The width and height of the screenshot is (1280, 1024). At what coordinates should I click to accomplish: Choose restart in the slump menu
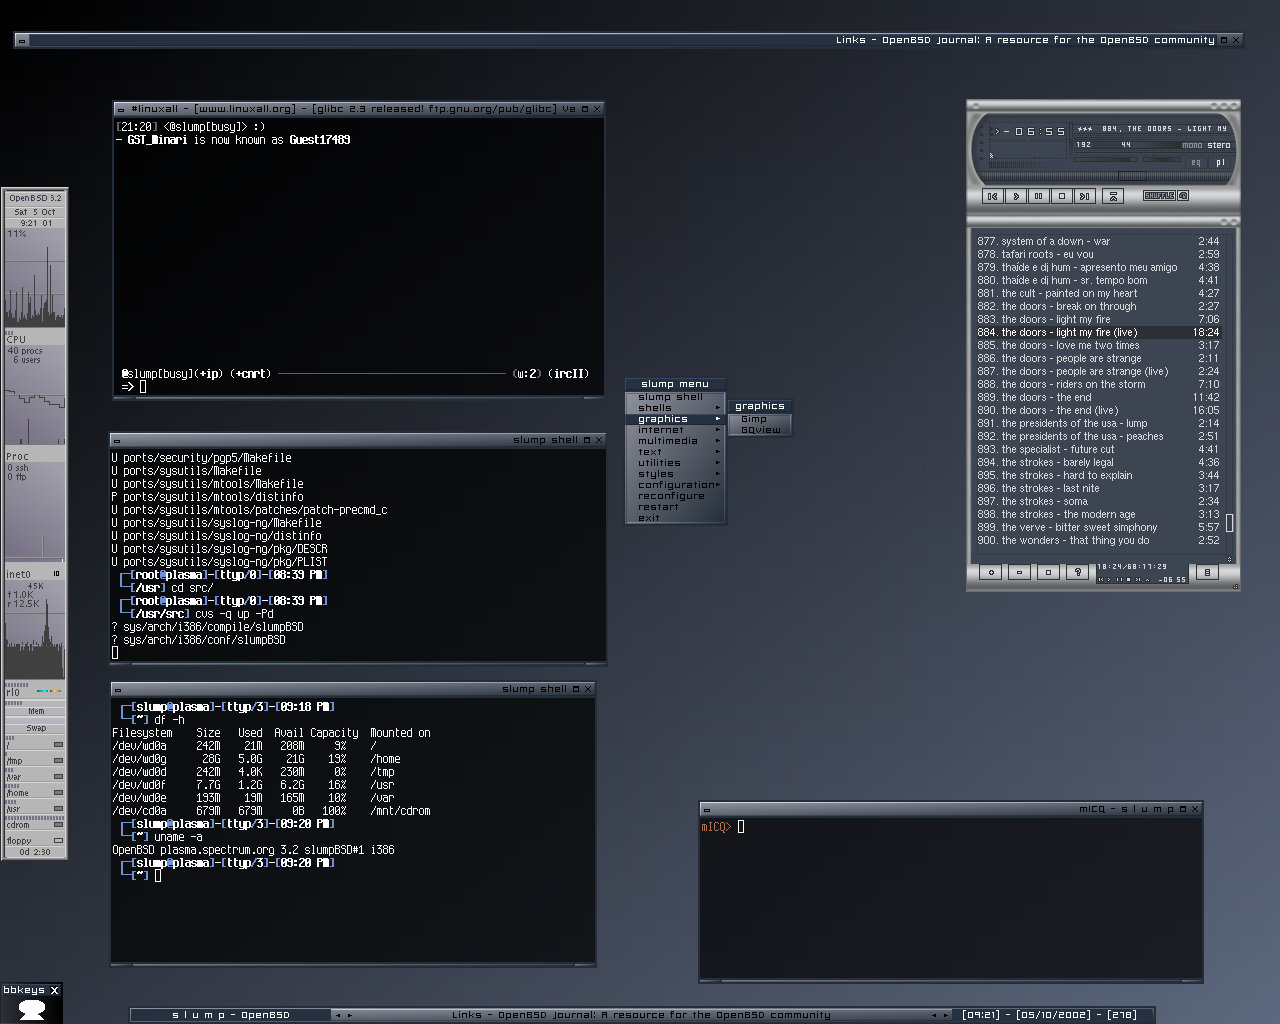[658, 507]
